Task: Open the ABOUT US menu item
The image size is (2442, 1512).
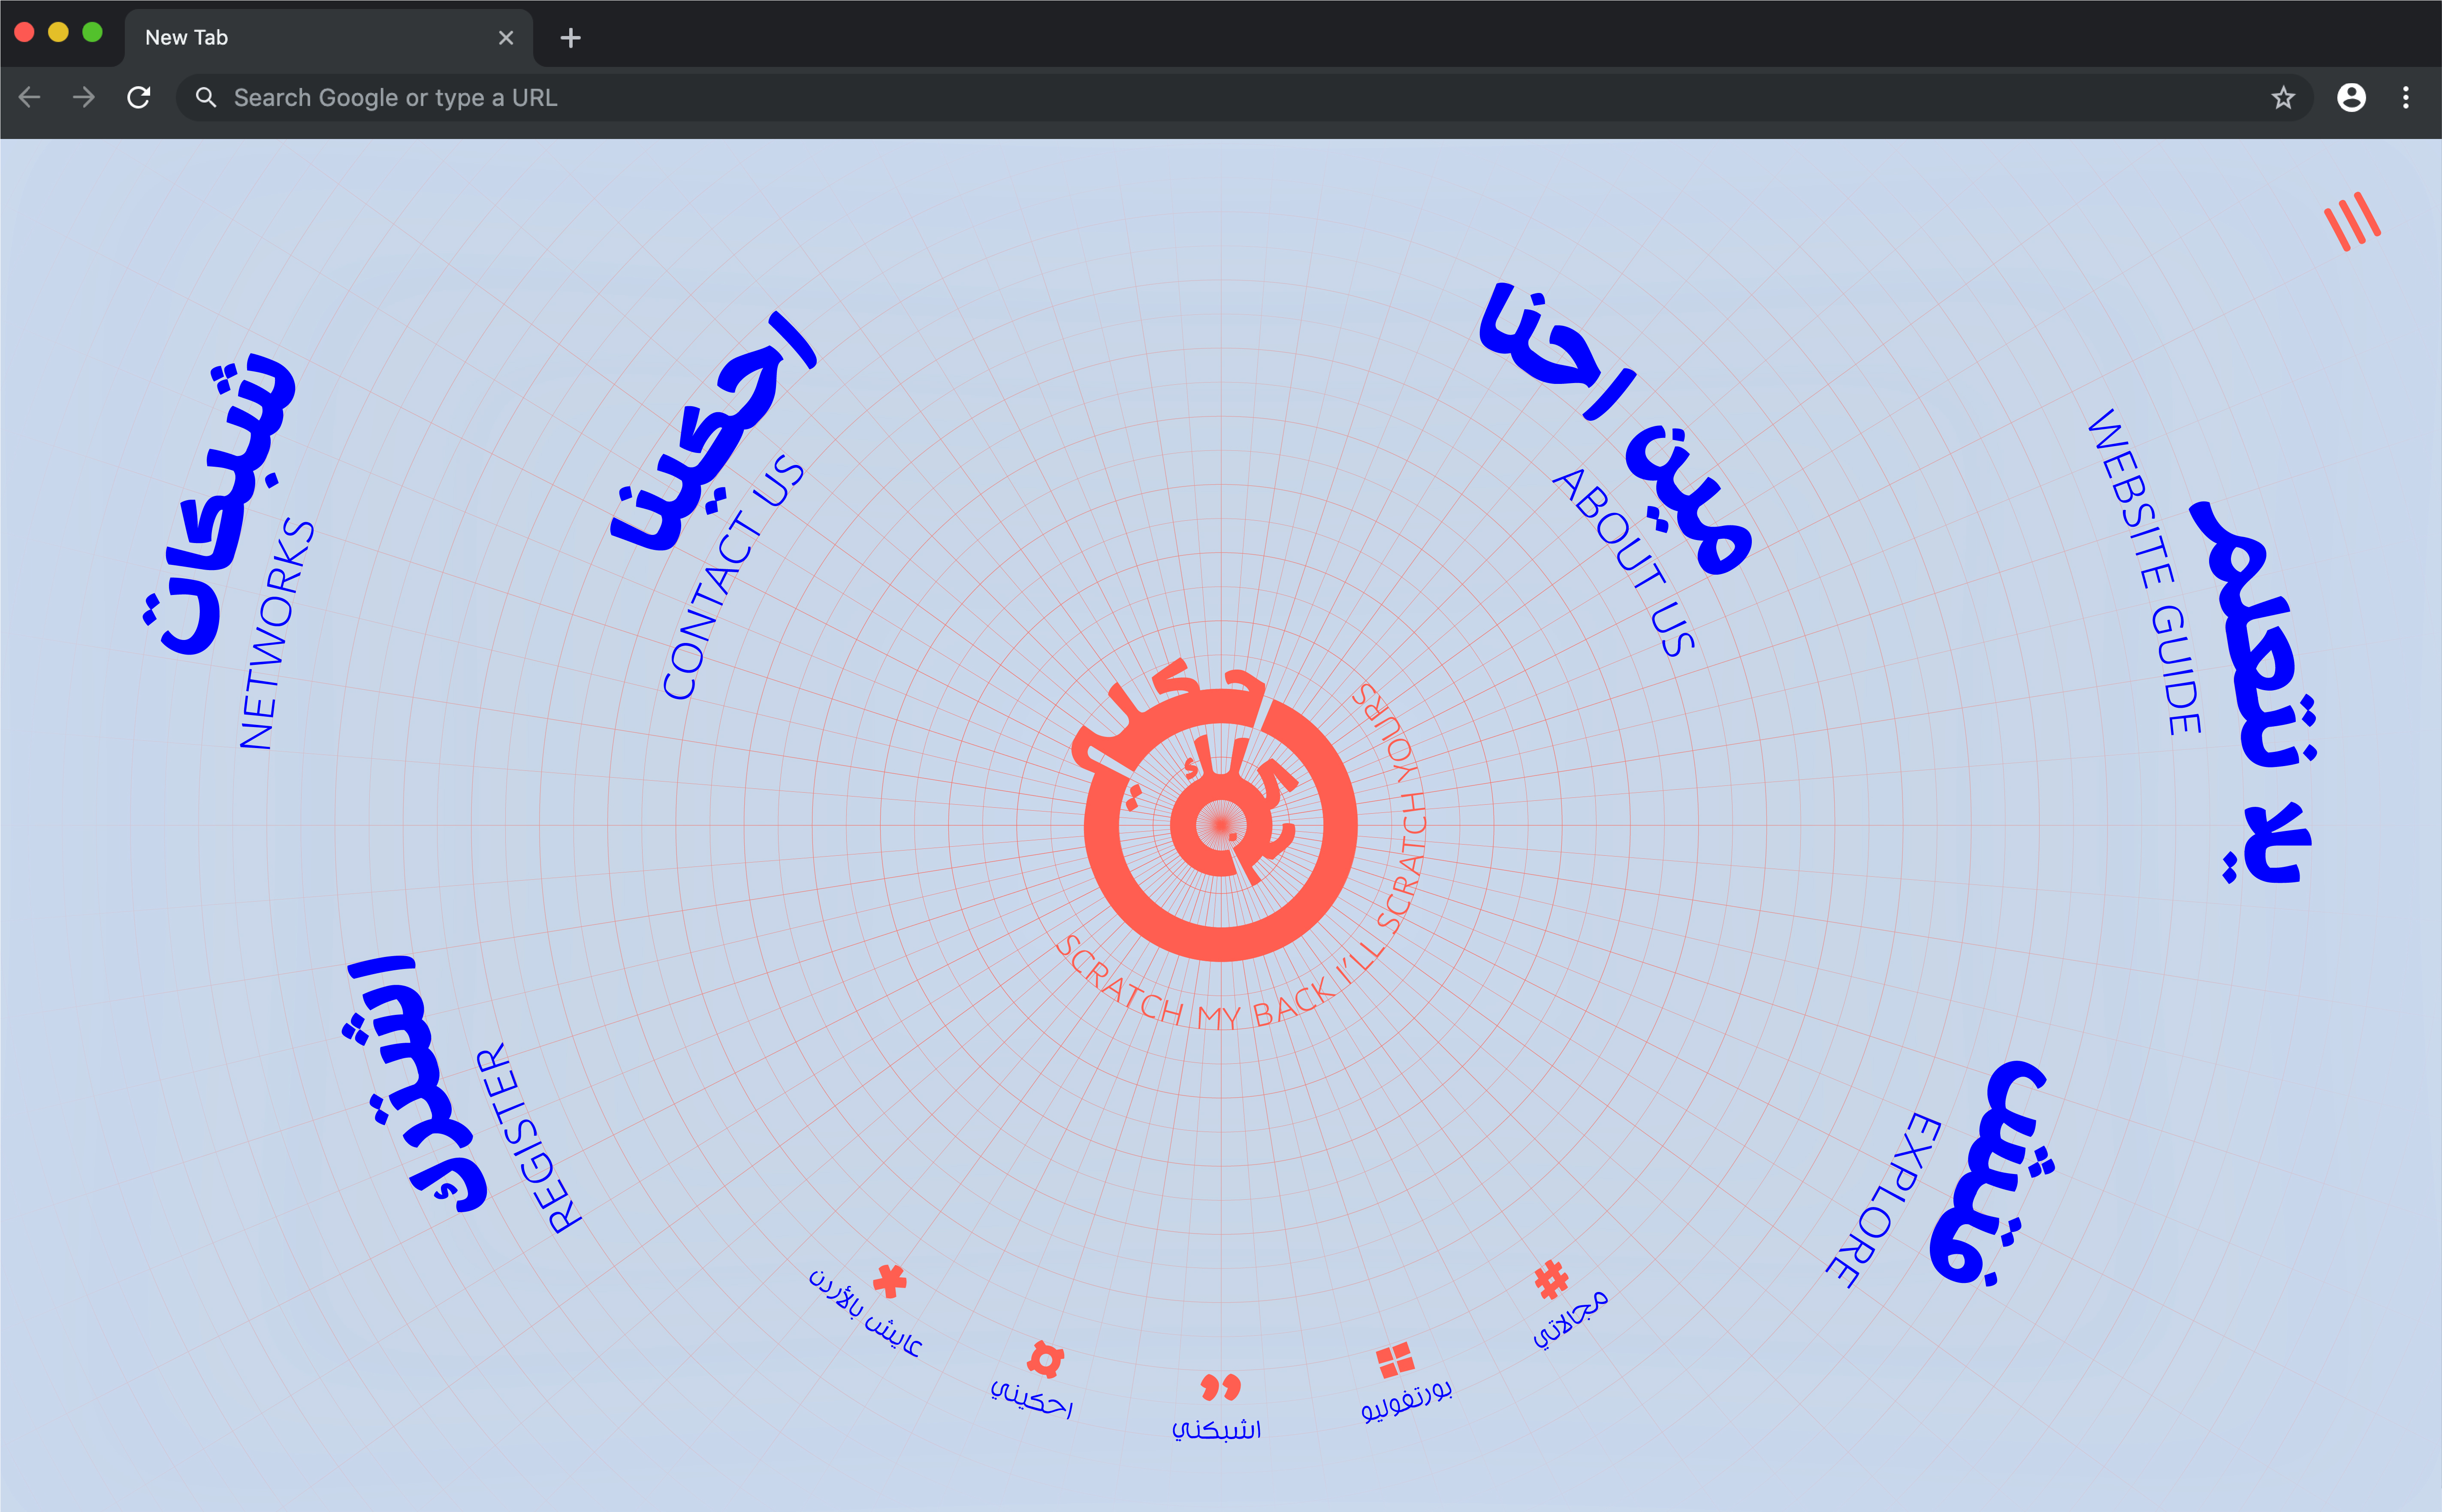Action: coord(1624,561)
